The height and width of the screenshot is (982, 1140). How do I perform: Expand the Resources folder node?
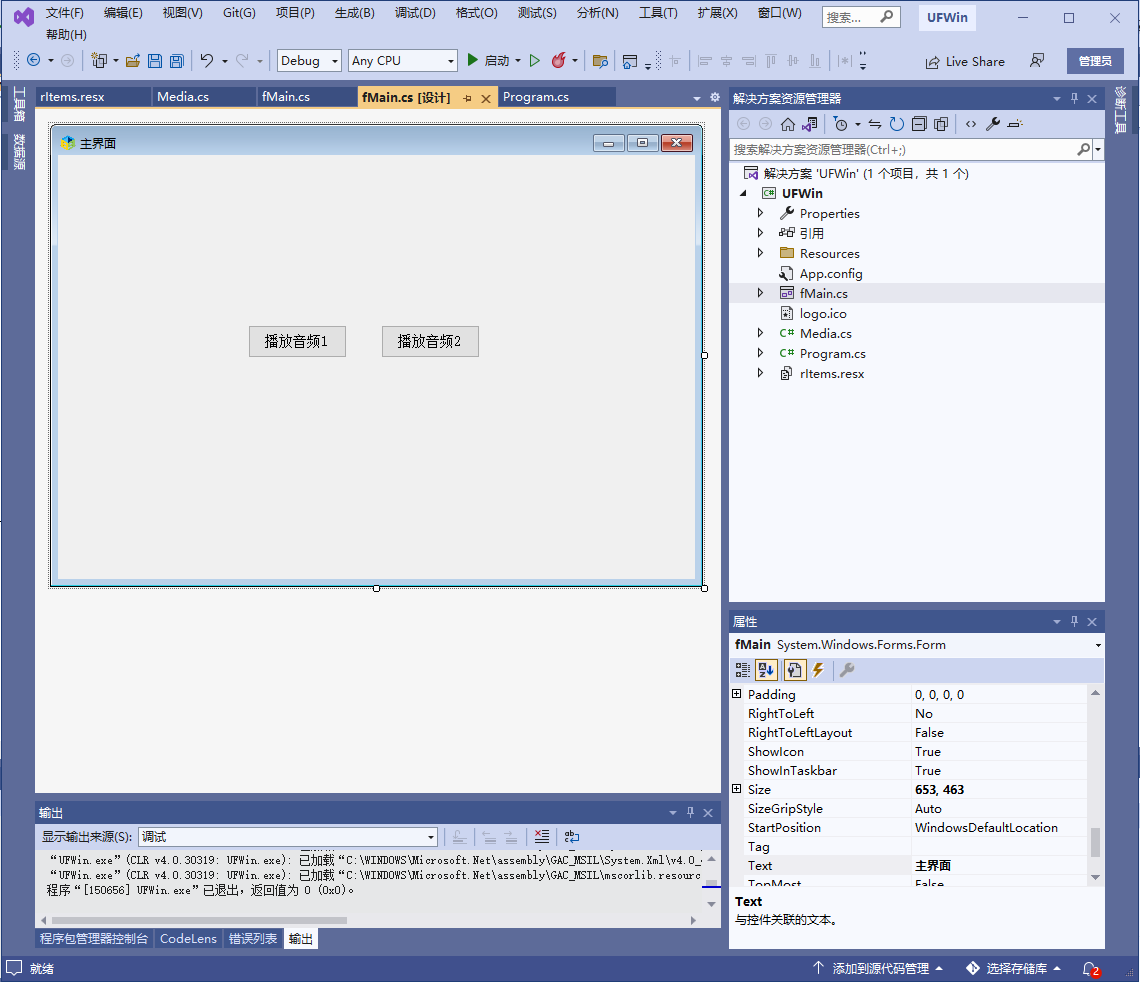760,253
